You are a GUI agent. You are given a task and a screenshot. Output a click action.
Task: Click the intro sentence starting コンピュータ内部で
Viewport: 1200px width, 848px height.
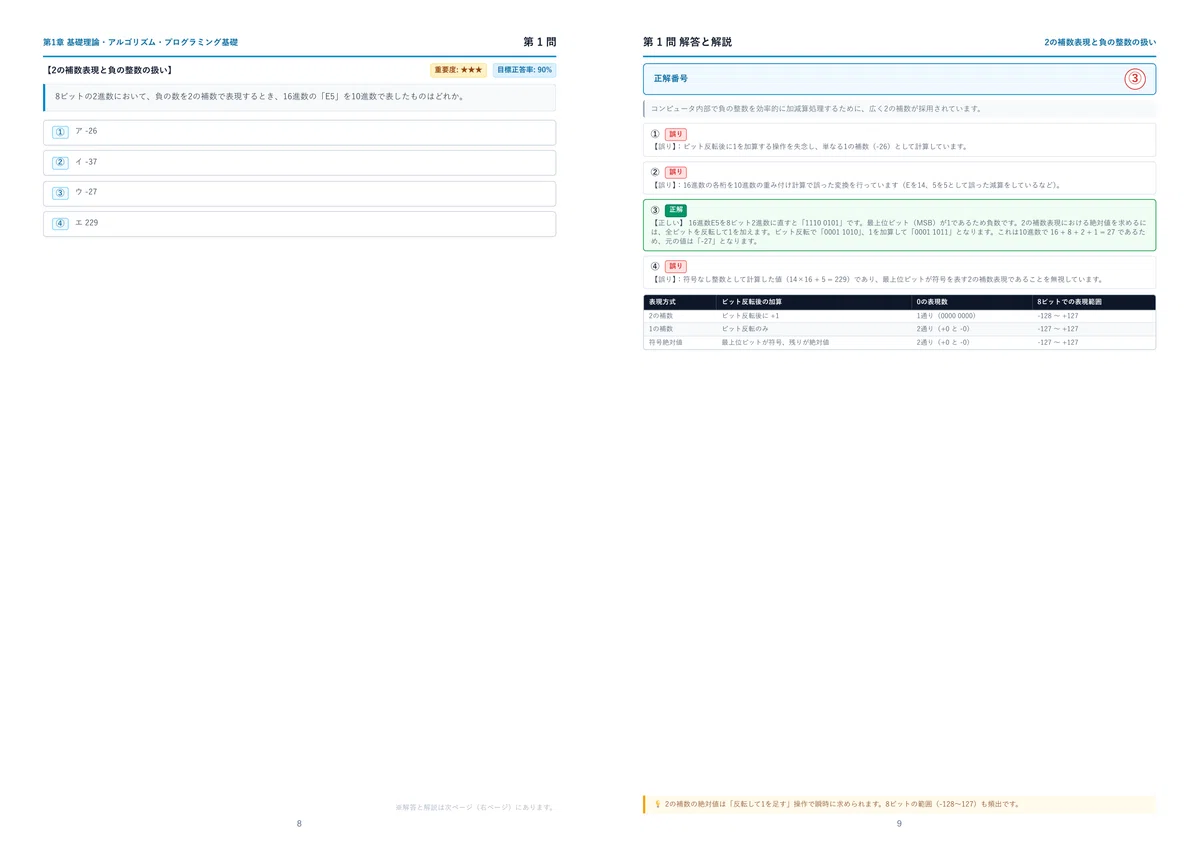tap(816, 108)
